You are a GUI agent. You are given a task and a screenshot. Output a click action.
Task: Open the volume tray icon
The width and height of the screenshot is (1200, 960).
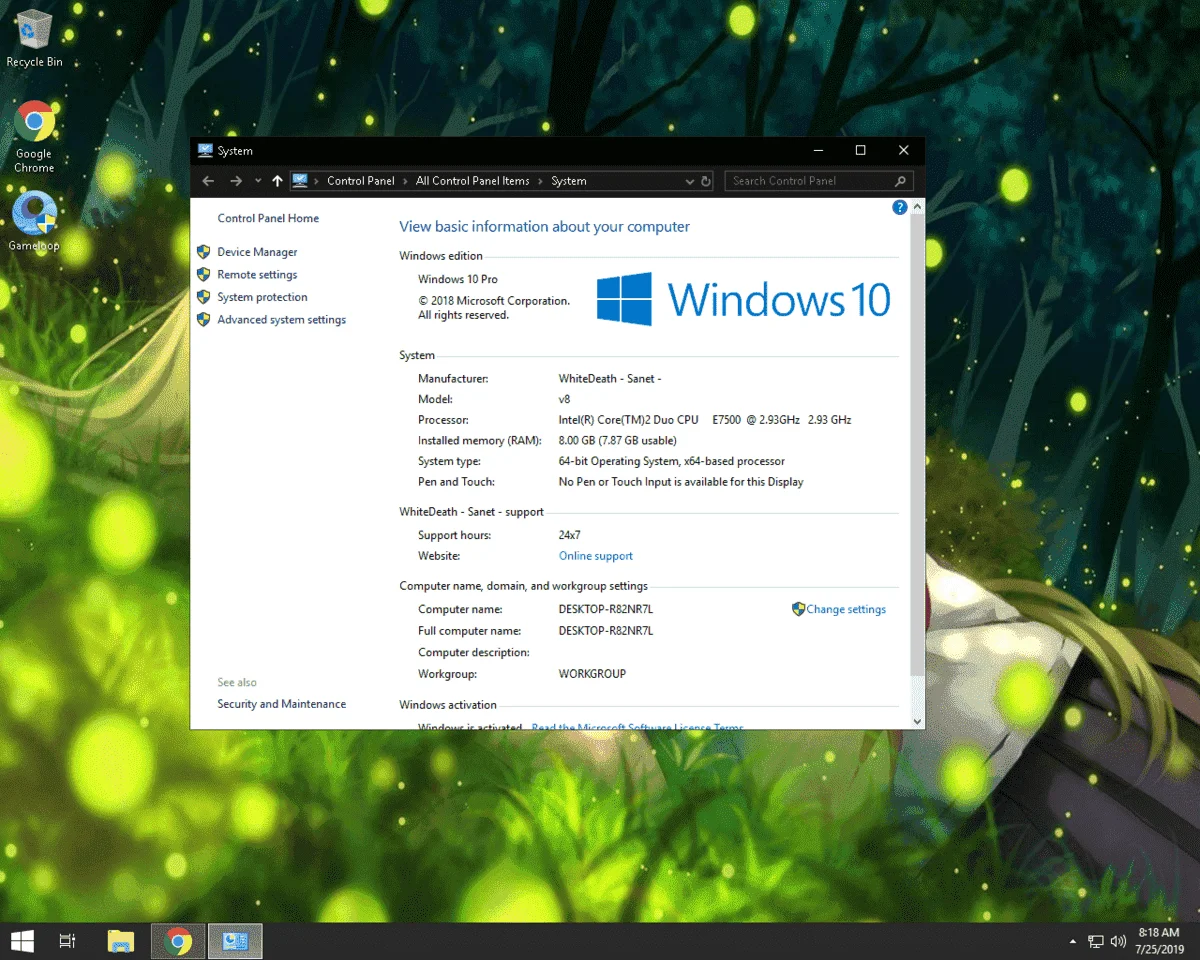pyautogui.click(x=1118, y=942)
